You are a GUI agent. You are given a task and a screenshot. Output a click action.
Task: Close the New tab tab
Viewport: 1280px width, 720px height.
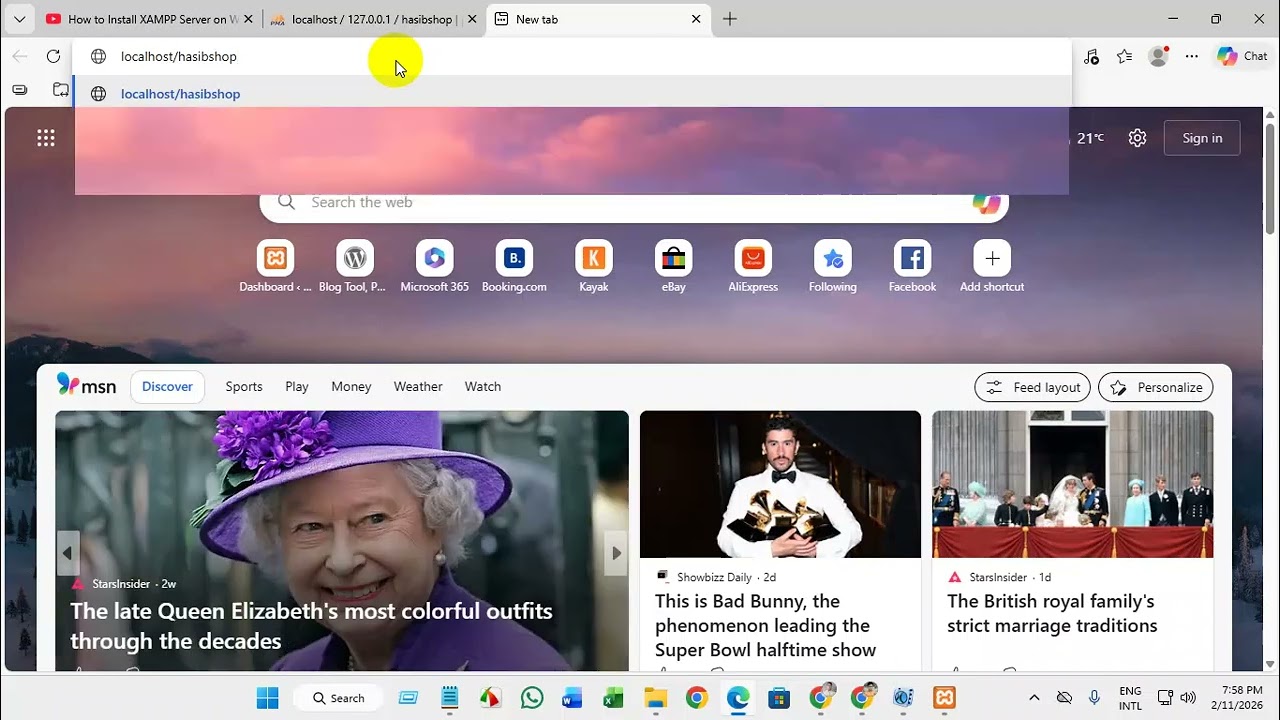696,19
